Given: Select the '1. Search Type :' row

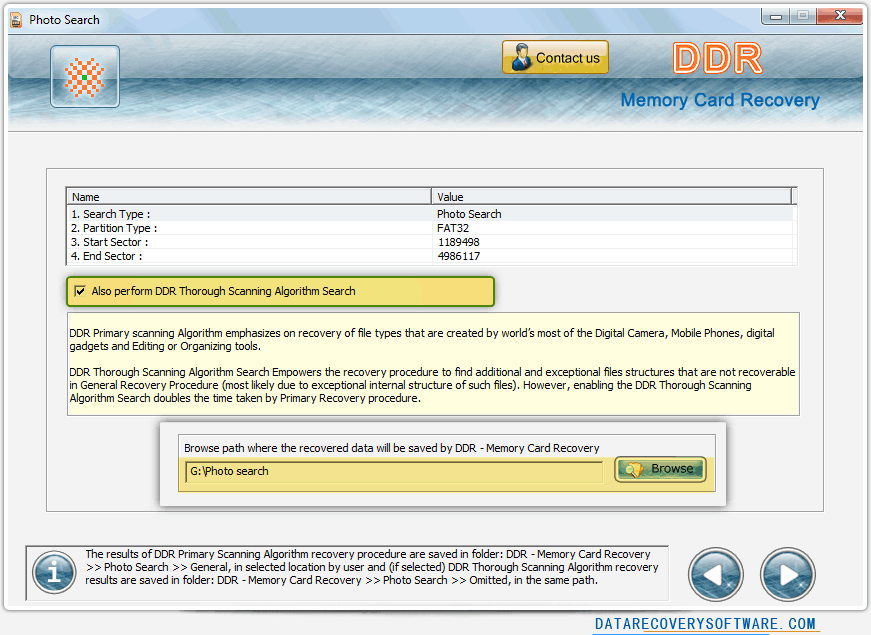Looking at the screenshot, I should click(x=431, y=214).
